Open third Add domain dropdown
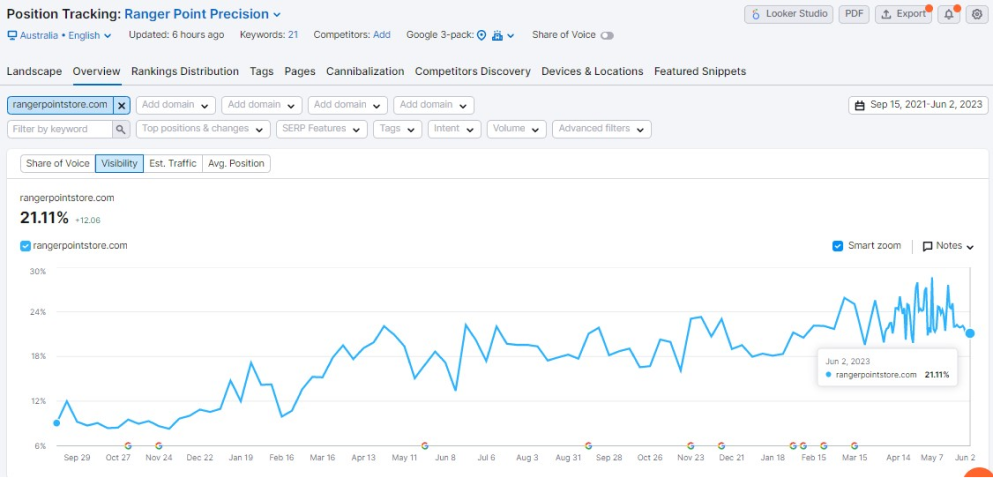 (x=347, y=105)
